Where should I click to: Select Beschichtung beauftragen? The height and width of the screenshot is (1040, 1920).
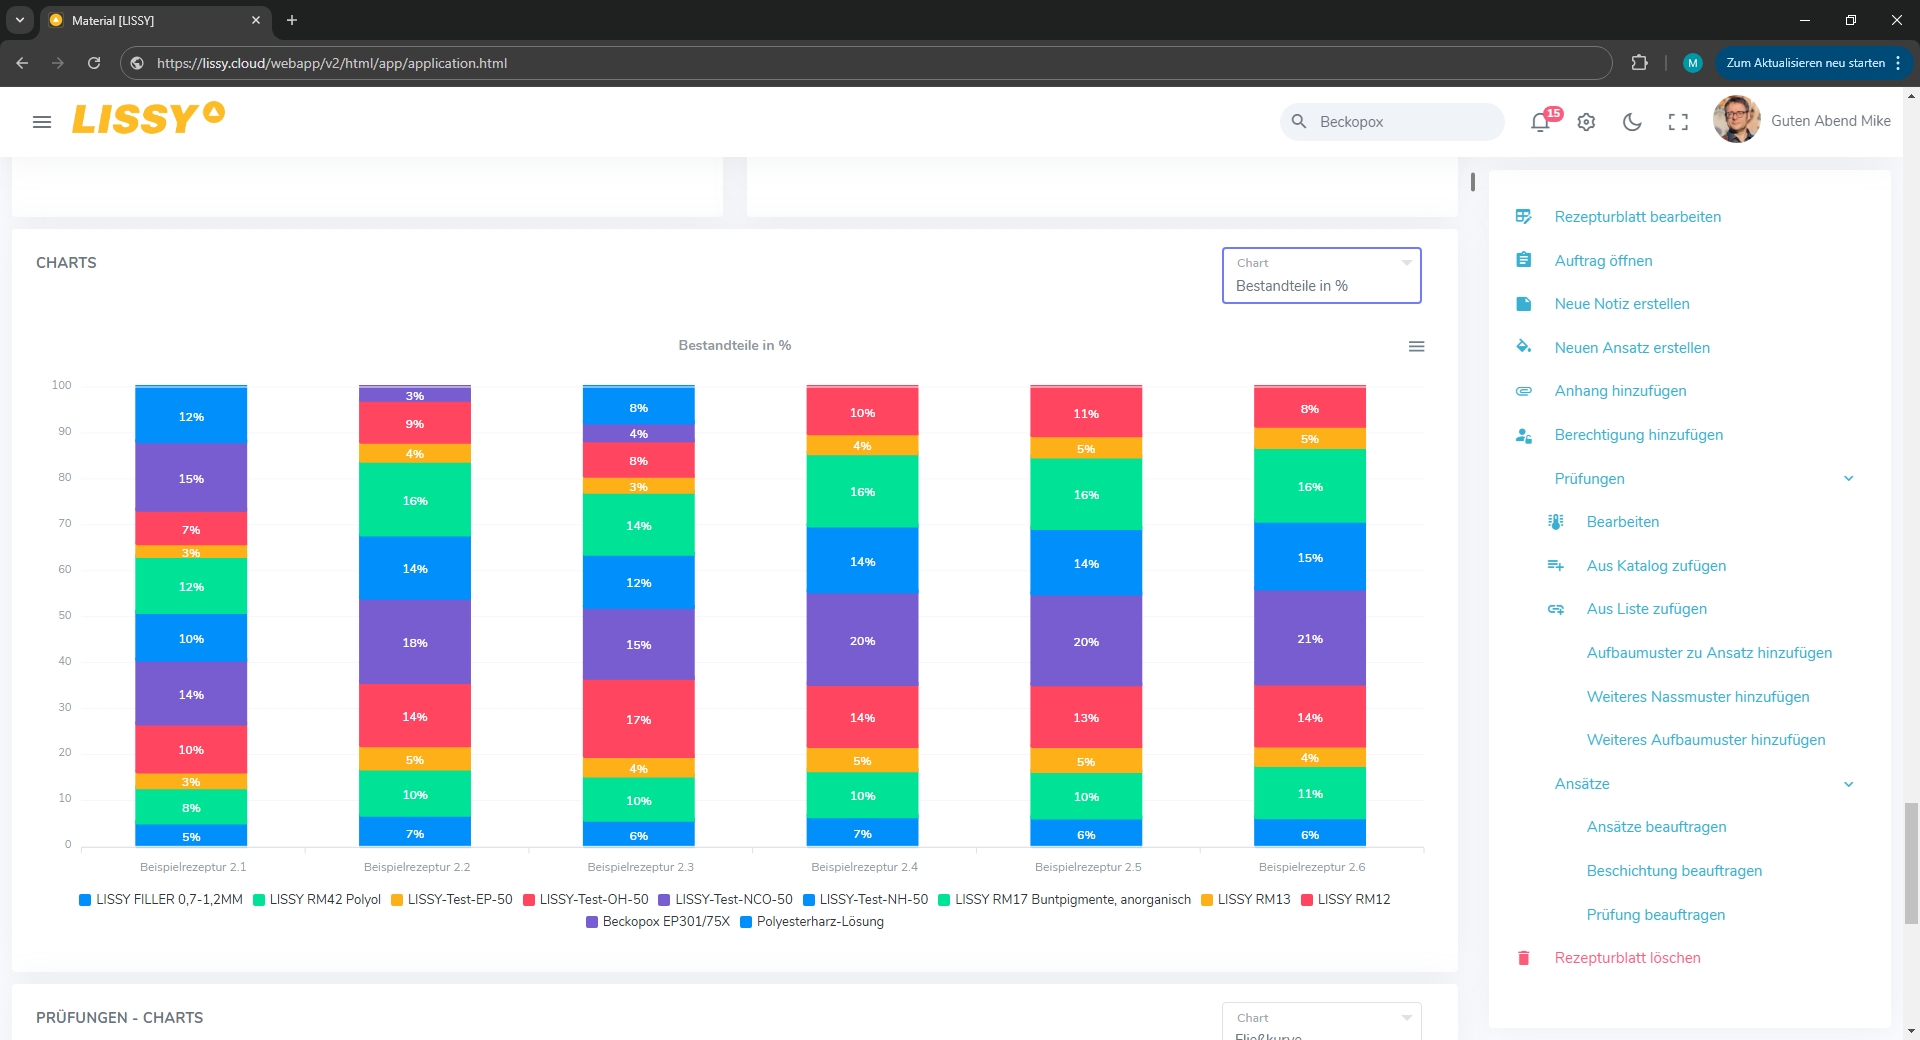[x=1674, y=871]
